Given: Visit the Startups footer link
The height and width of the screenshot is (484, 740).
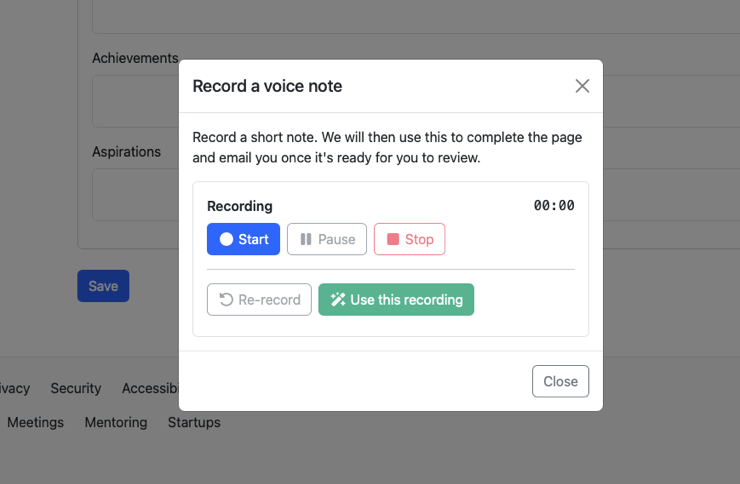Looking at the screenshot, I should coord(194,422).
